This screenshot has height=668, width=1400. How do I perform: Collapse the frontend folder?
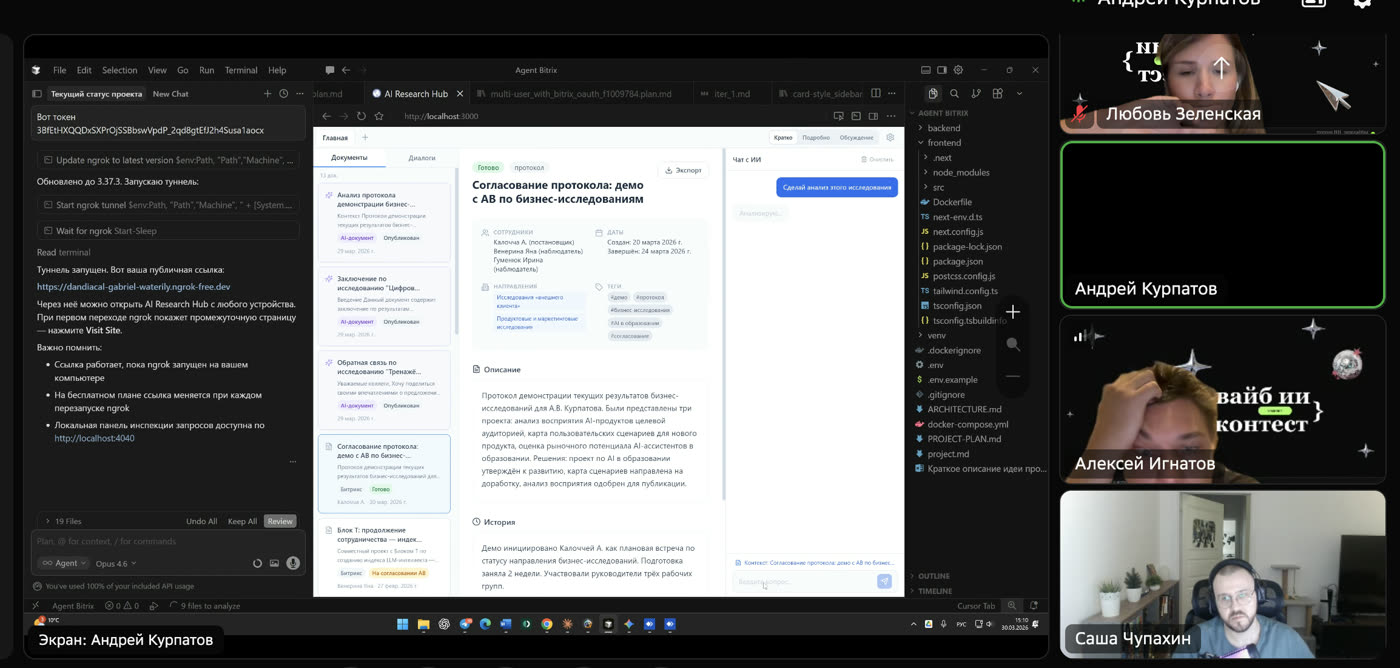click(944, 143)
